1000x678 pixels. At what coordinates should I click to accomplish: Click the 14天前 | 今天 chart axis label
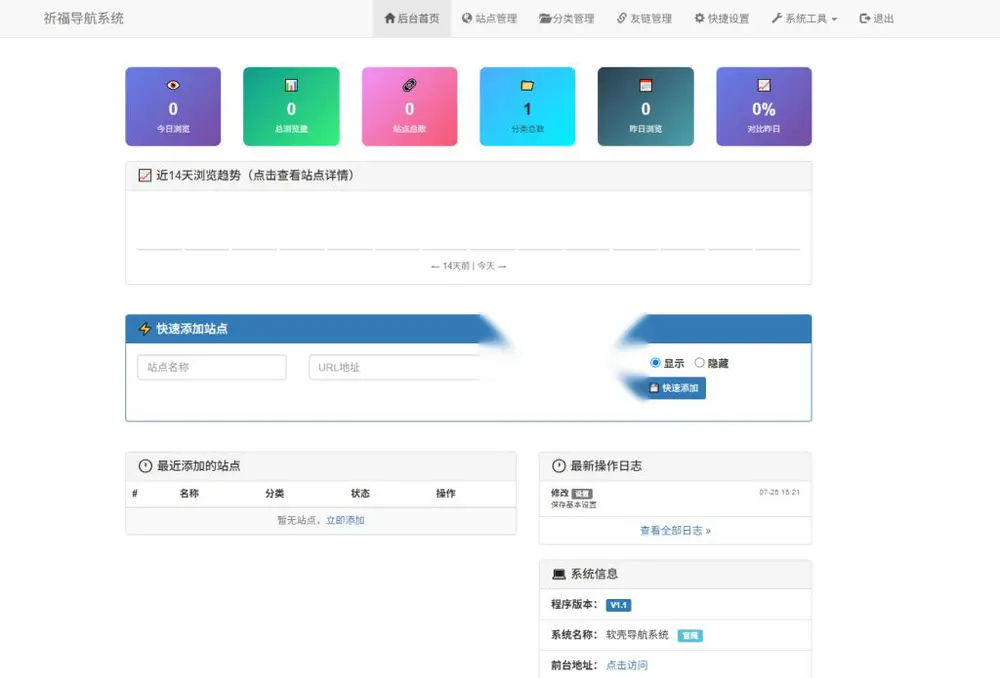469,266
